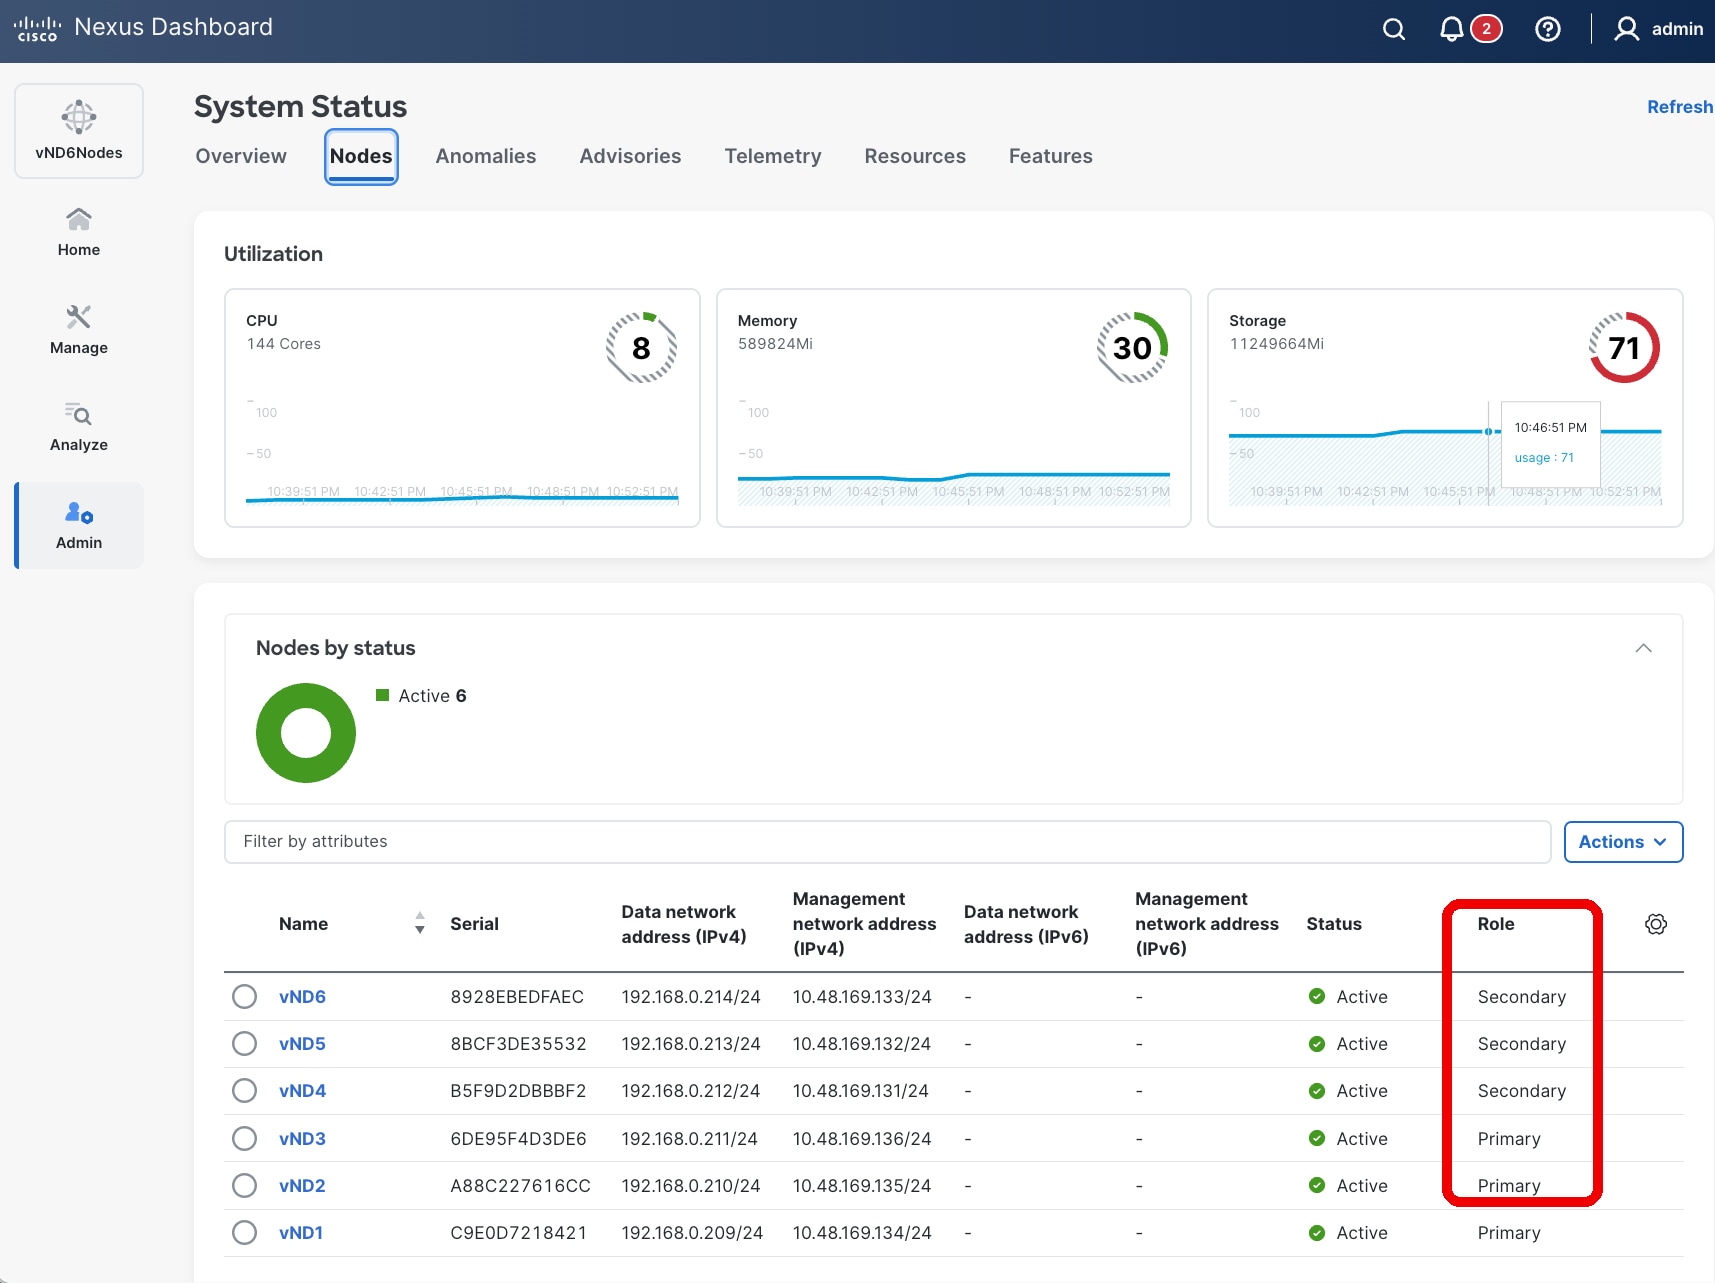Click the CPU utilization gauge showing 8
Viewport: 1715px width, 1283px height.
(x=641, y=347)
